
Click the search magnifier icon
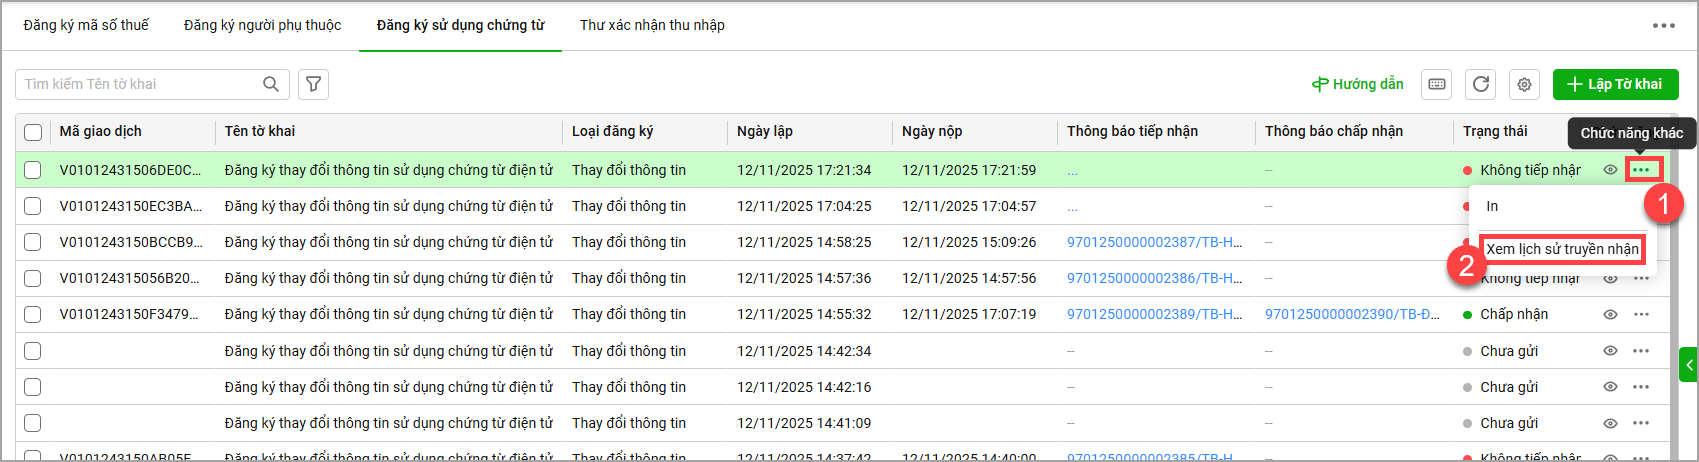(x=271, y=84)
